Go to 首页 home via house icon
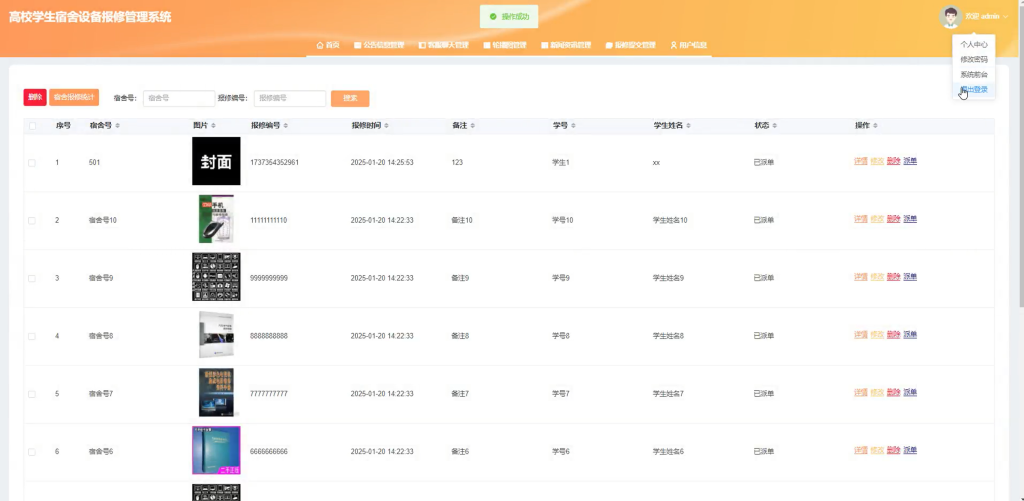 [320, 45]
